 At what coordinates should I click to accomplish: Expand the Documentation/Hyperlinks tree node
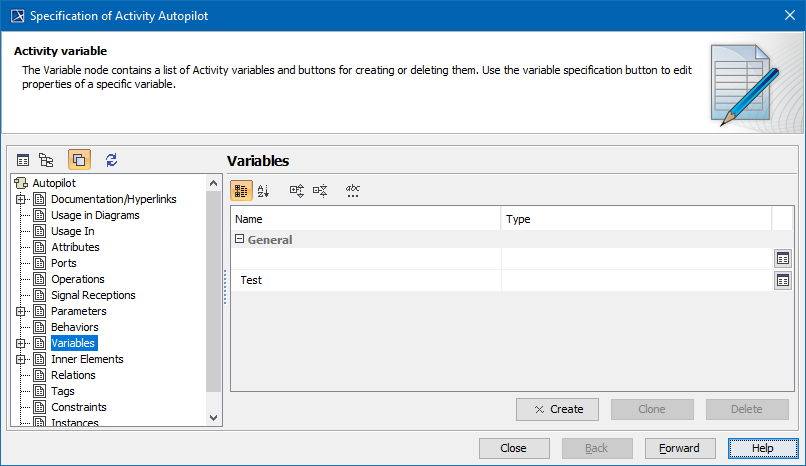point(21,199)
